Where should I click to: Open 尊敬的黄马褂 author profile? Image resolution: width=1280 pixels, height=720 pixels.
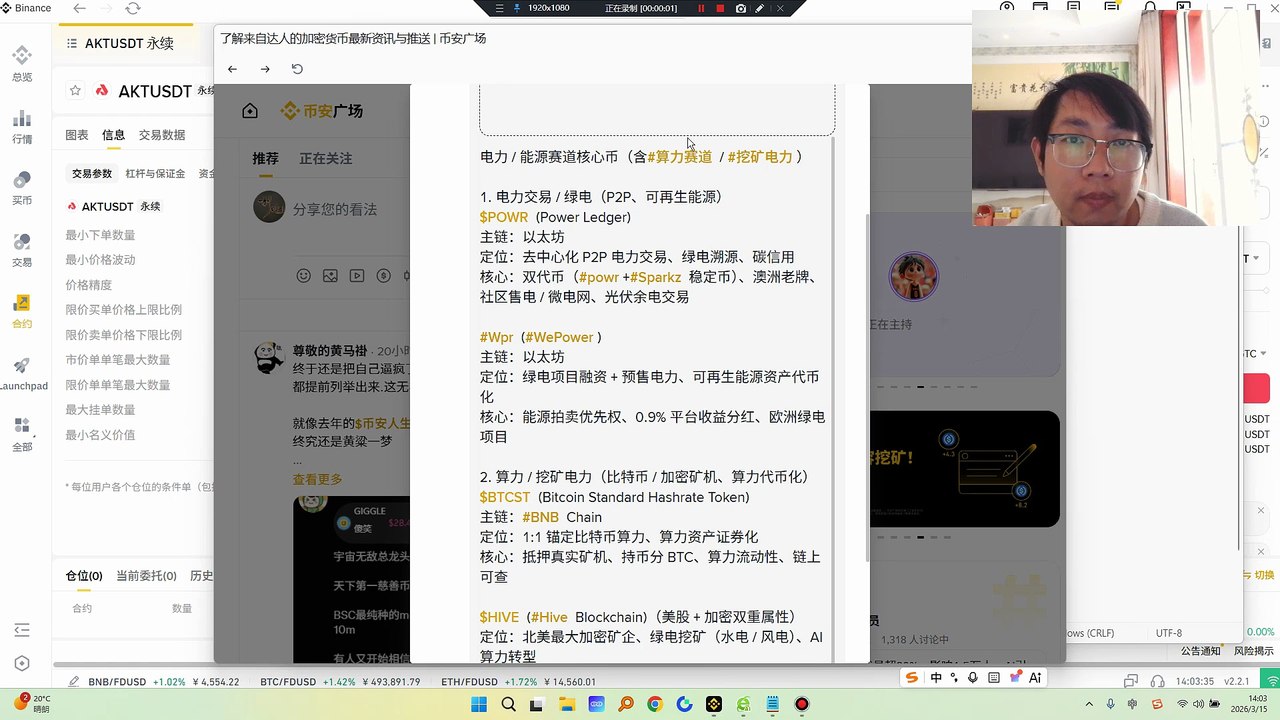[x=330, y=351]
